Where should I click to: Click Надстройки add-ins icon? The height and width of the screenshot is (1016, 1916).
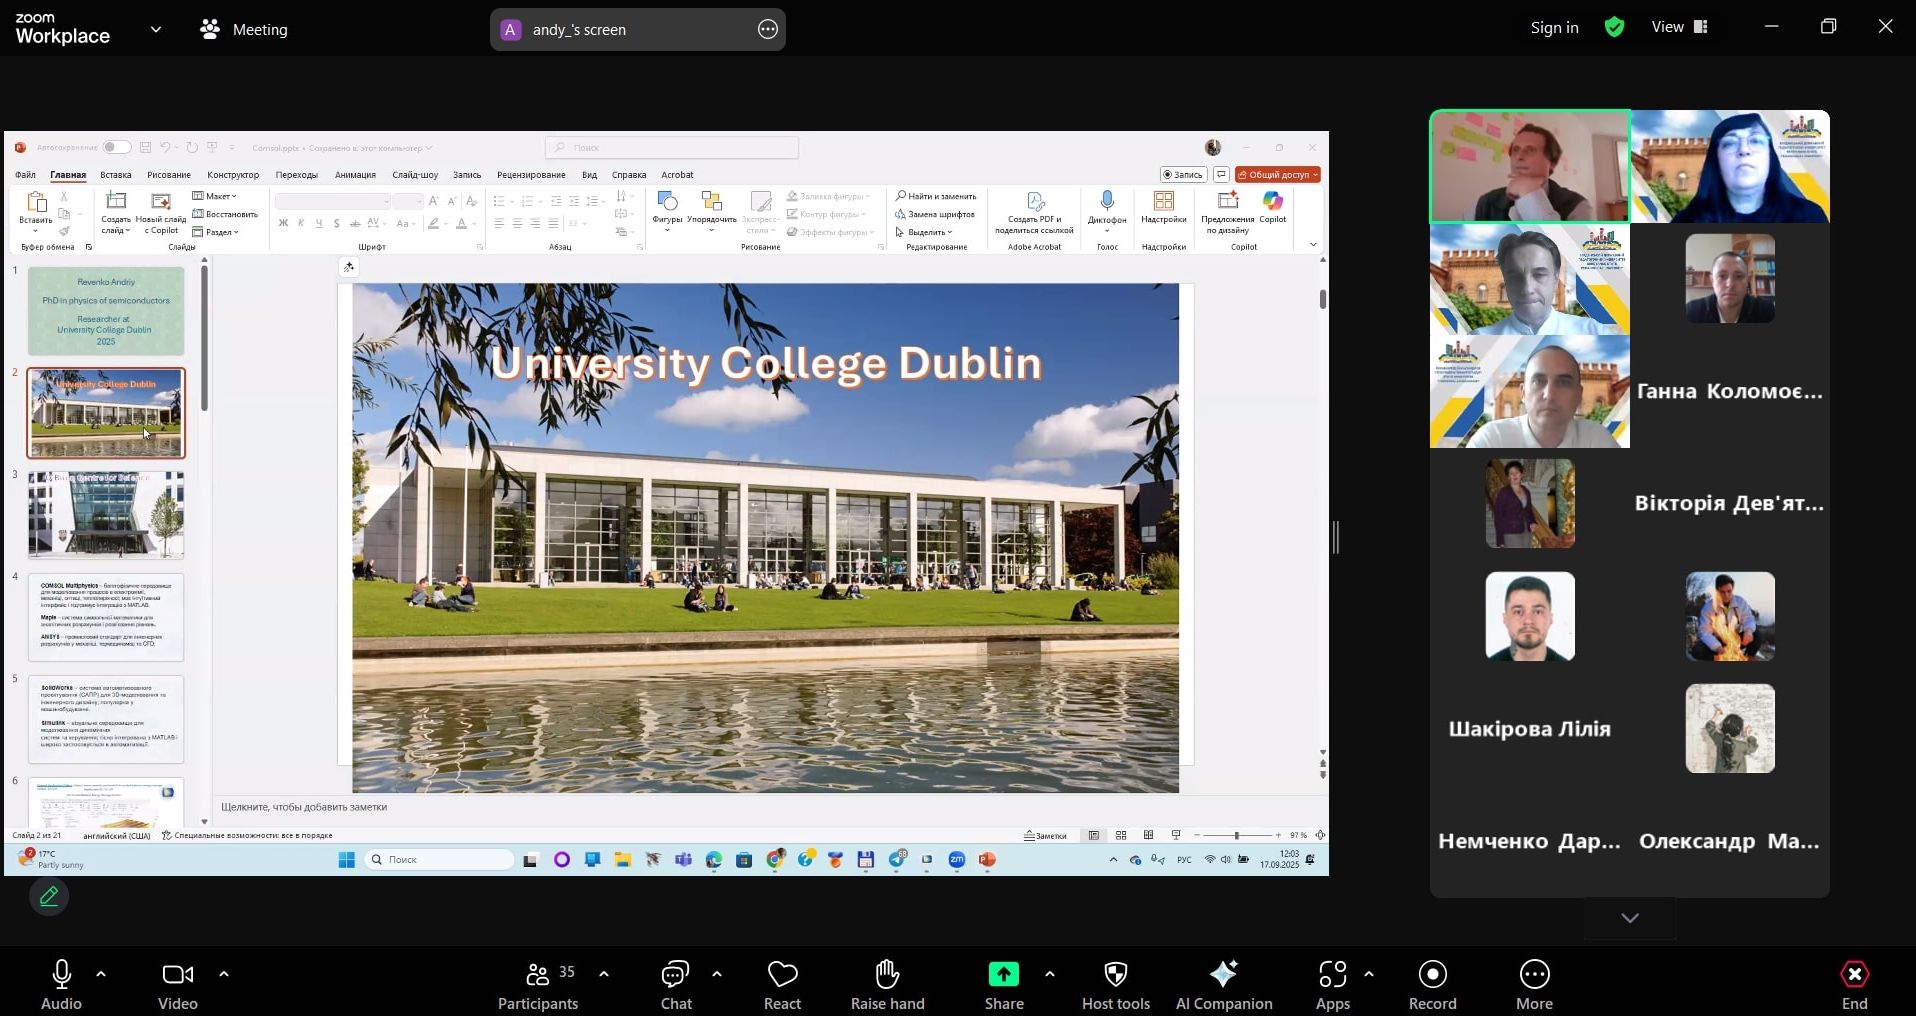pyautogui.click(x=1164, y=207)
